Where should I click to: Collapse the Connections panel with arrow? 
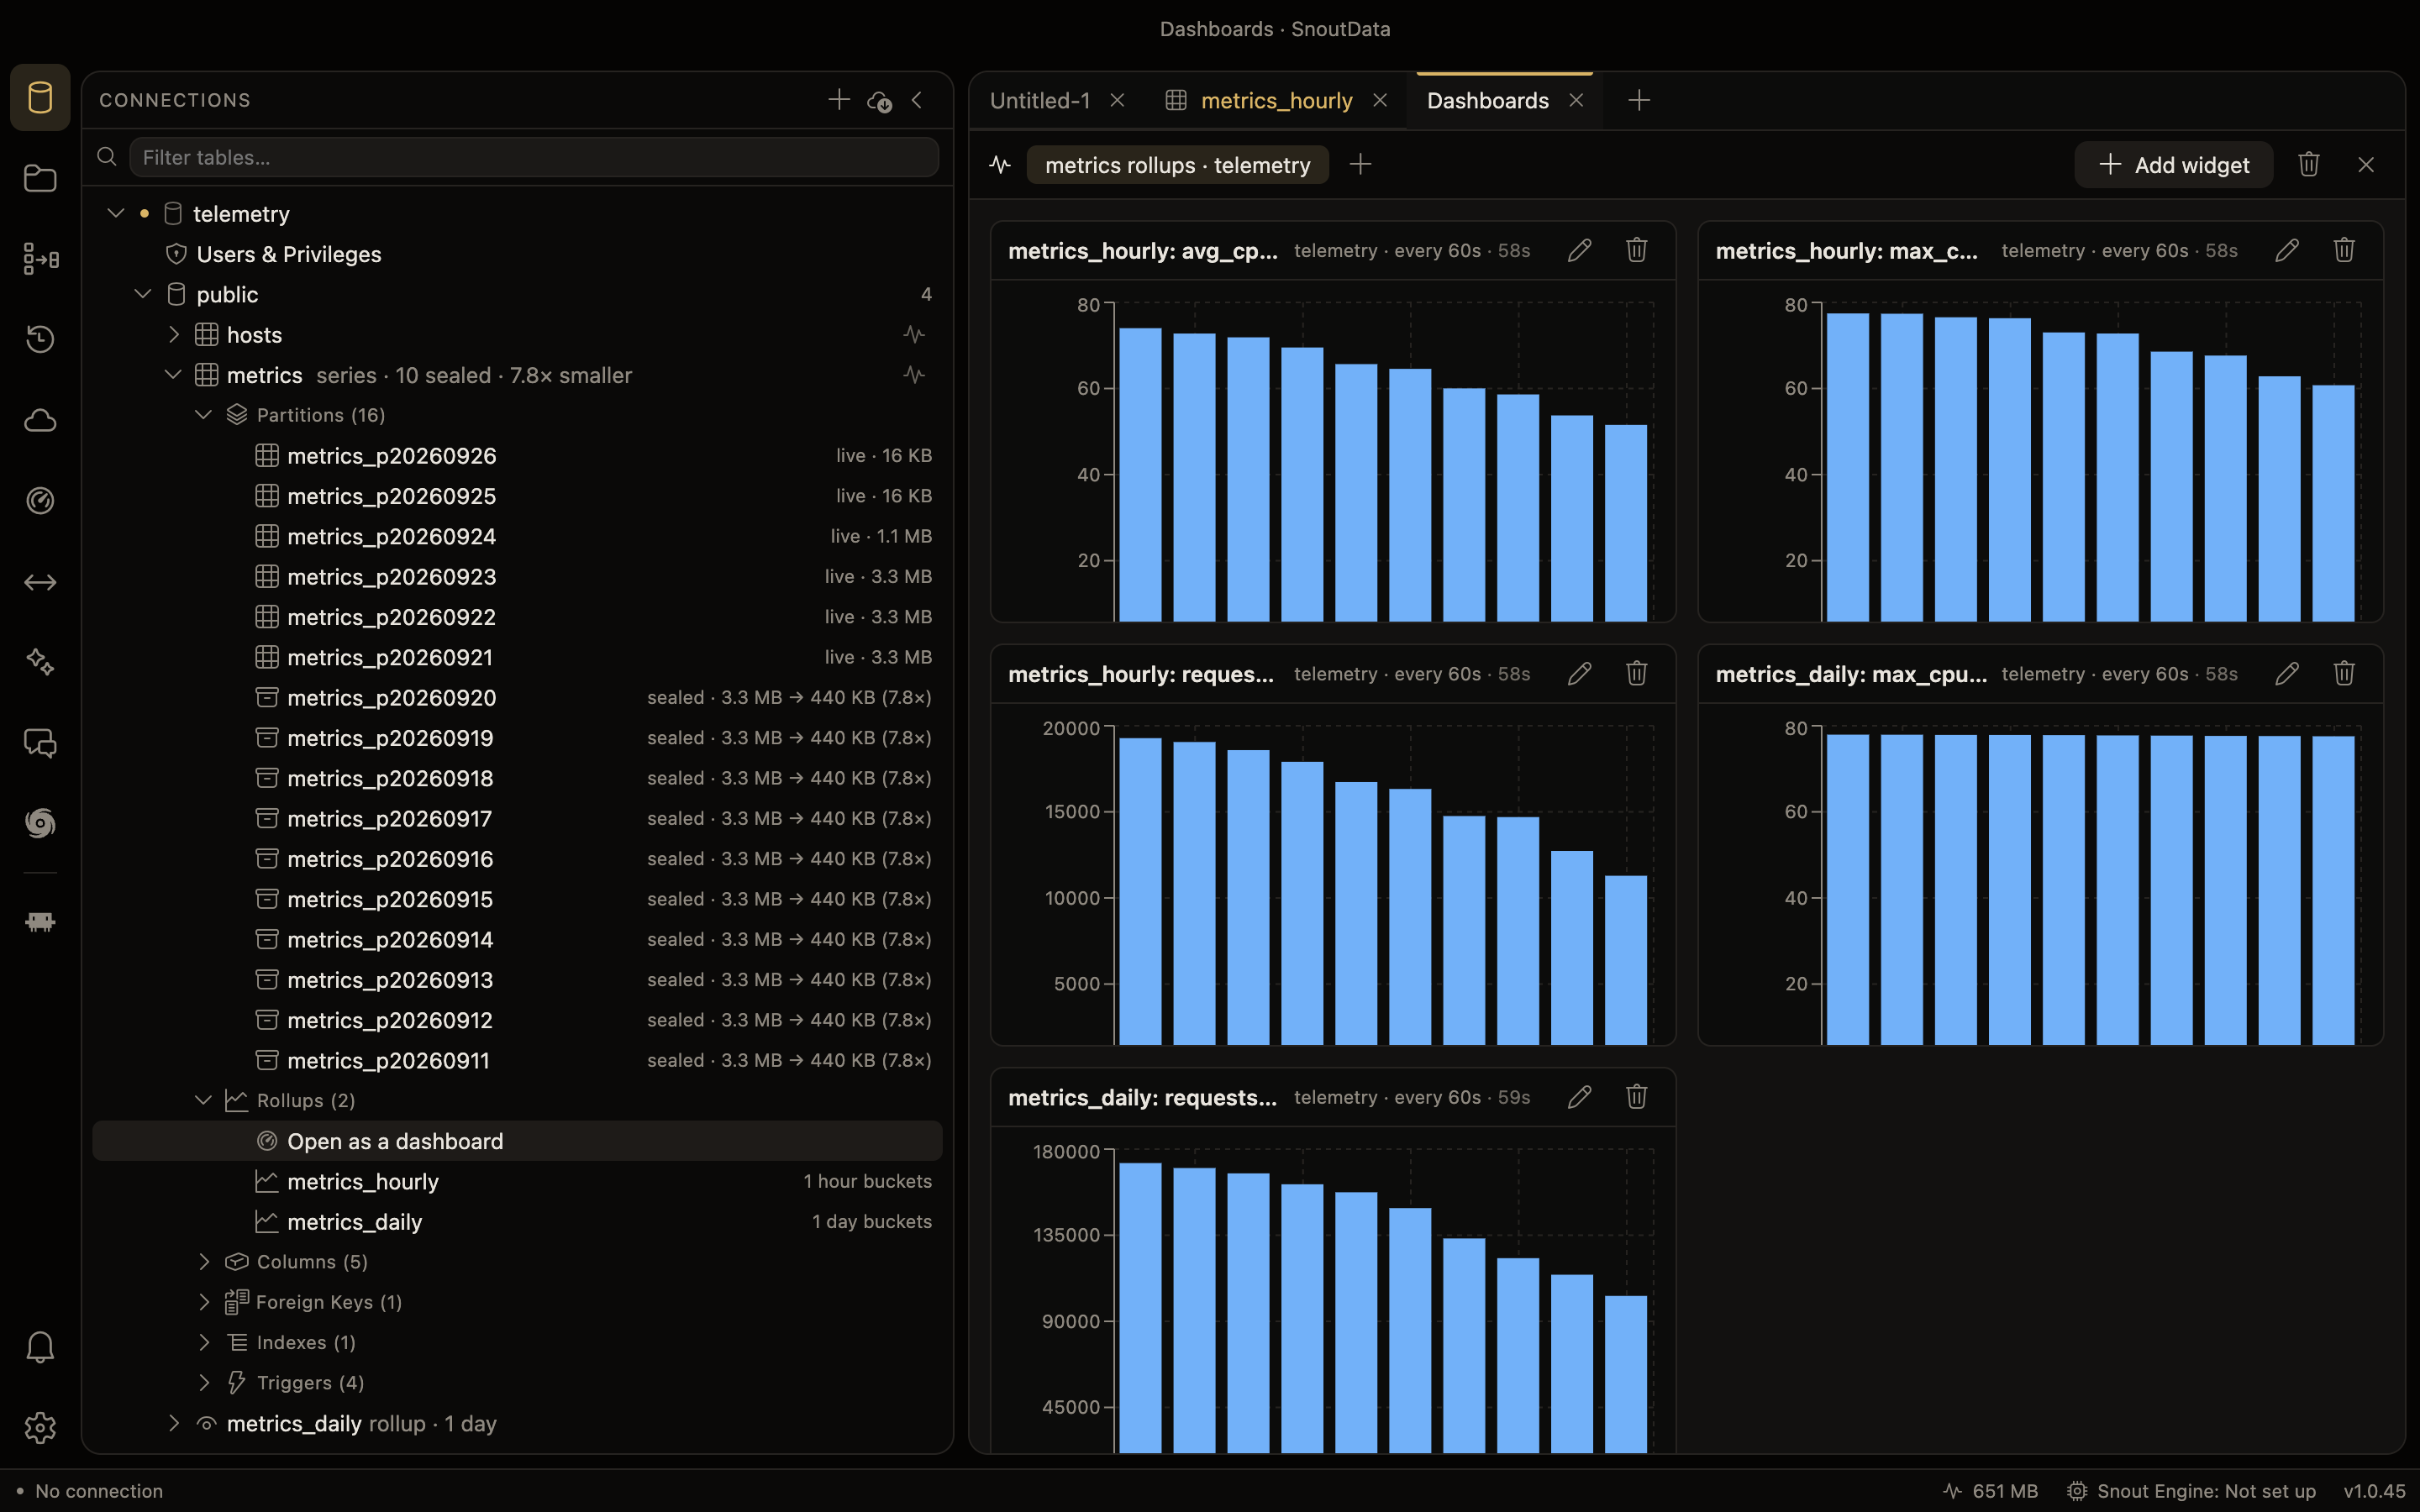tap(917, 100)
